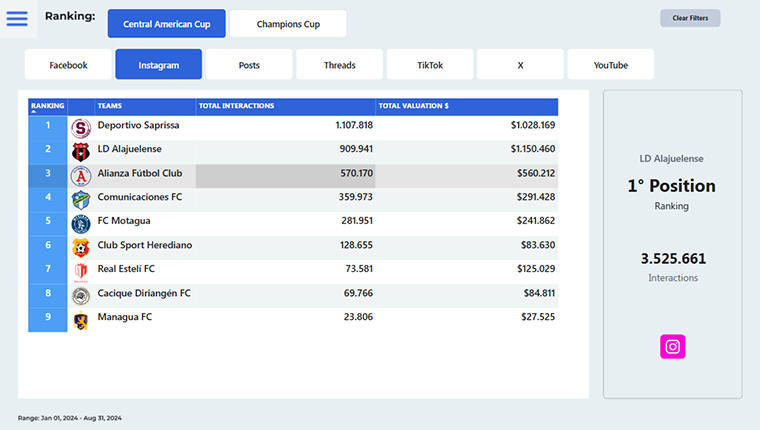
Task: Open the hamburger menu
Action: click(17, 18)
